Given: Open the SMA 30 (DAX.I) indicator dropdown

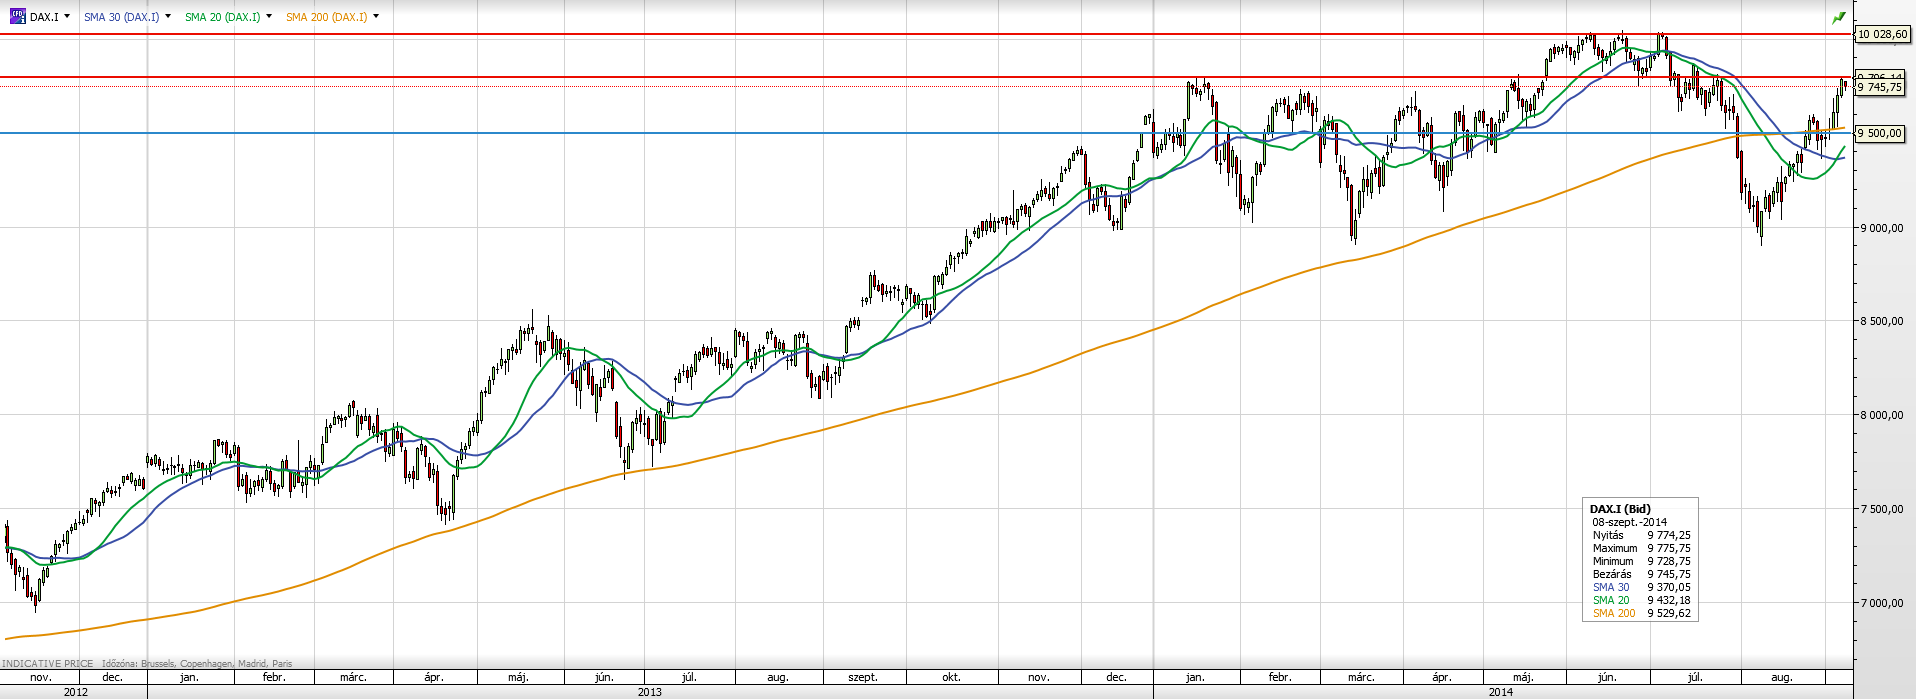Looking at the screenshot, I should [x=167, y=16].
